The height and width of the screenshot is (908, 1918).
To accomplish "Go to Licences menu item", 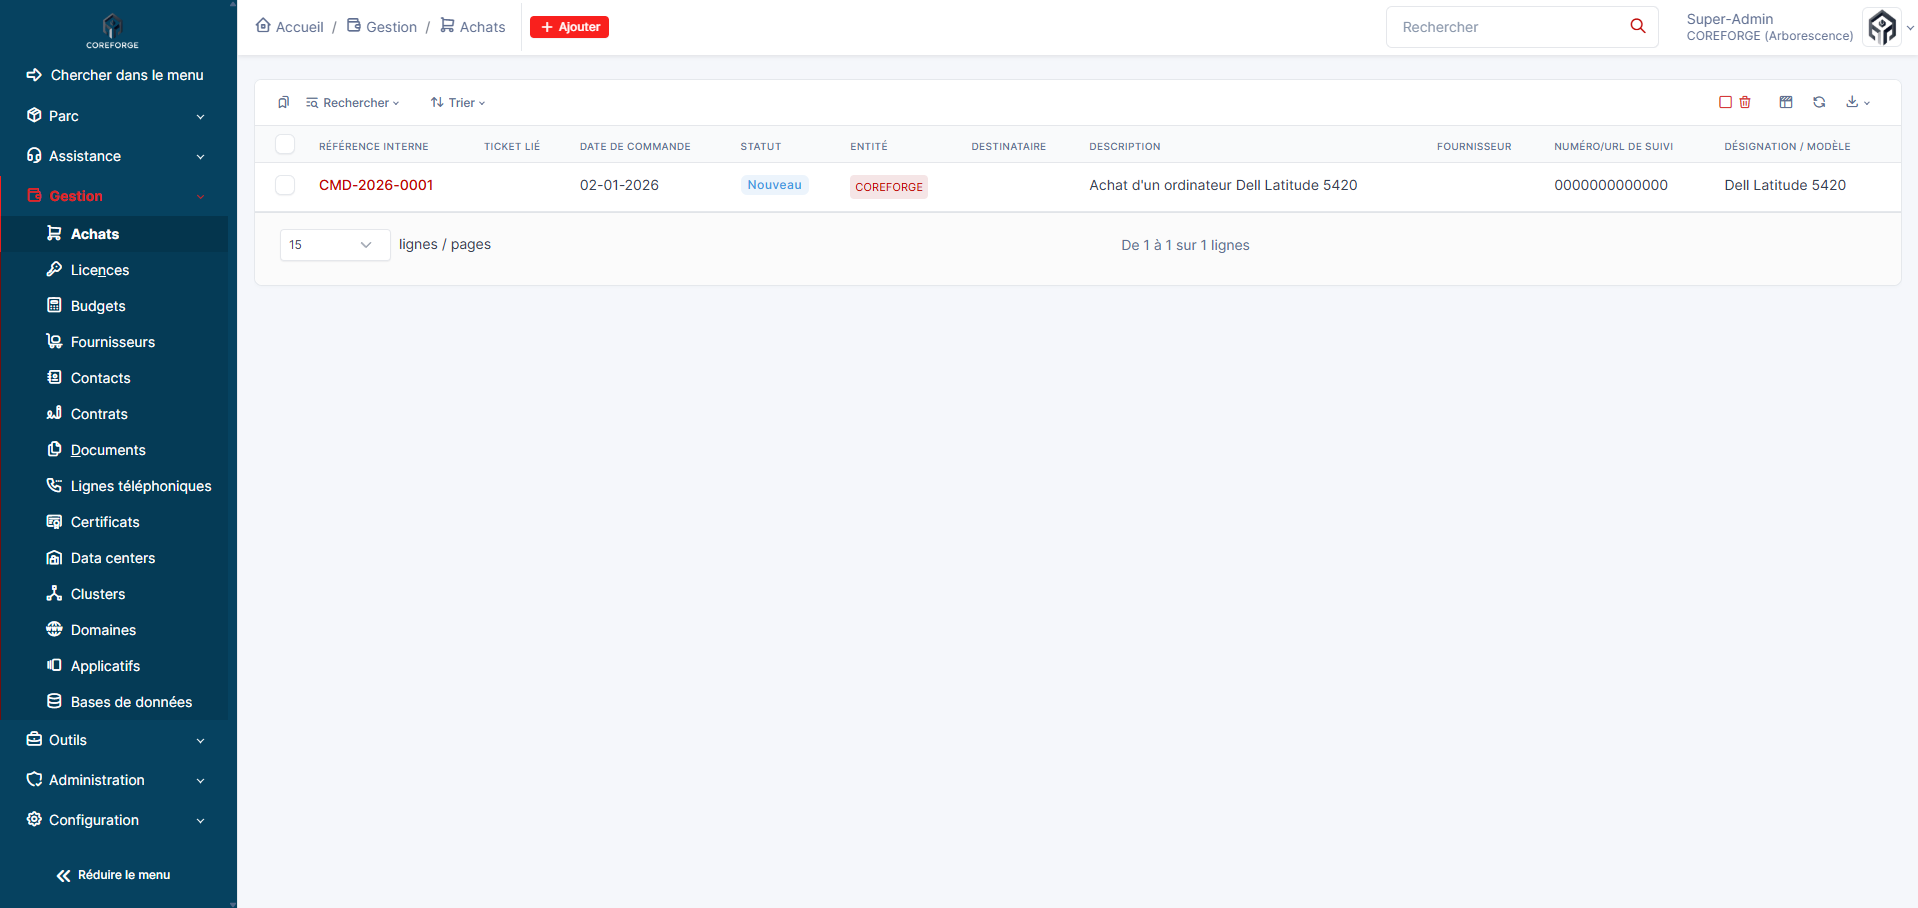I will [x=100, y=270].
